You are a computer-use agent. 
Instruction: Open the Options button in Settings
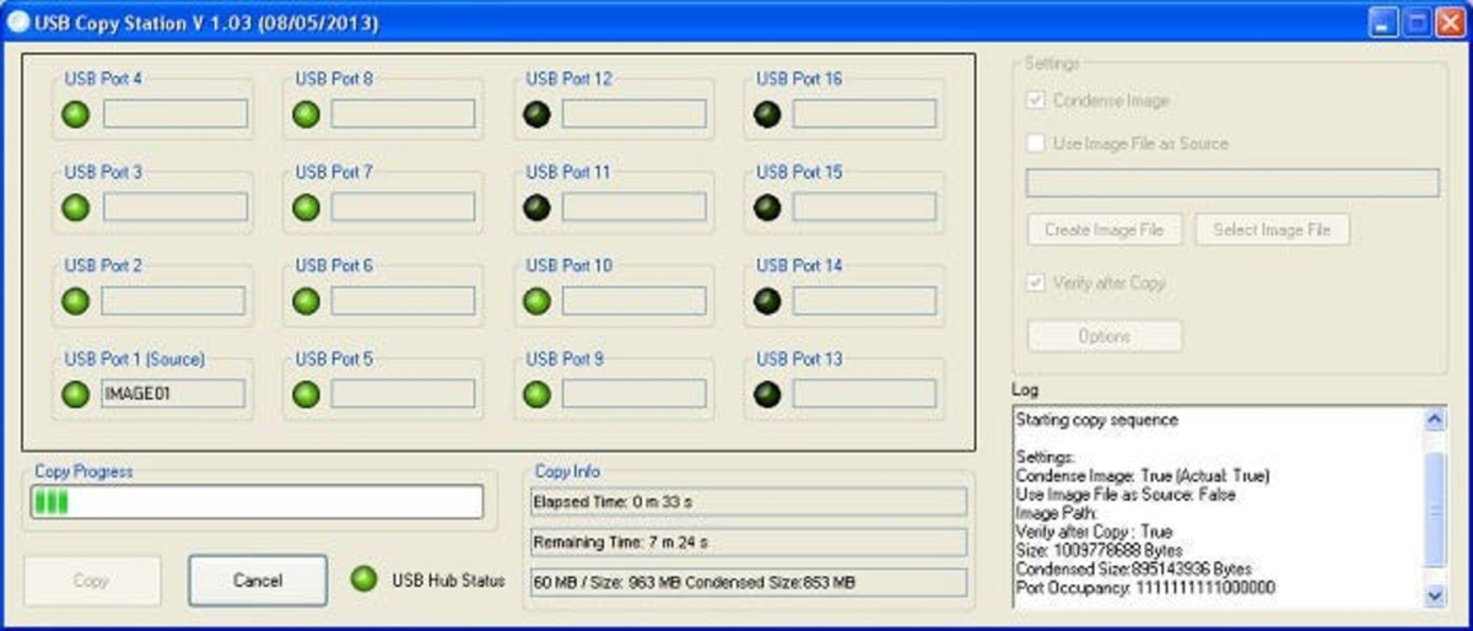[1105, 336]
